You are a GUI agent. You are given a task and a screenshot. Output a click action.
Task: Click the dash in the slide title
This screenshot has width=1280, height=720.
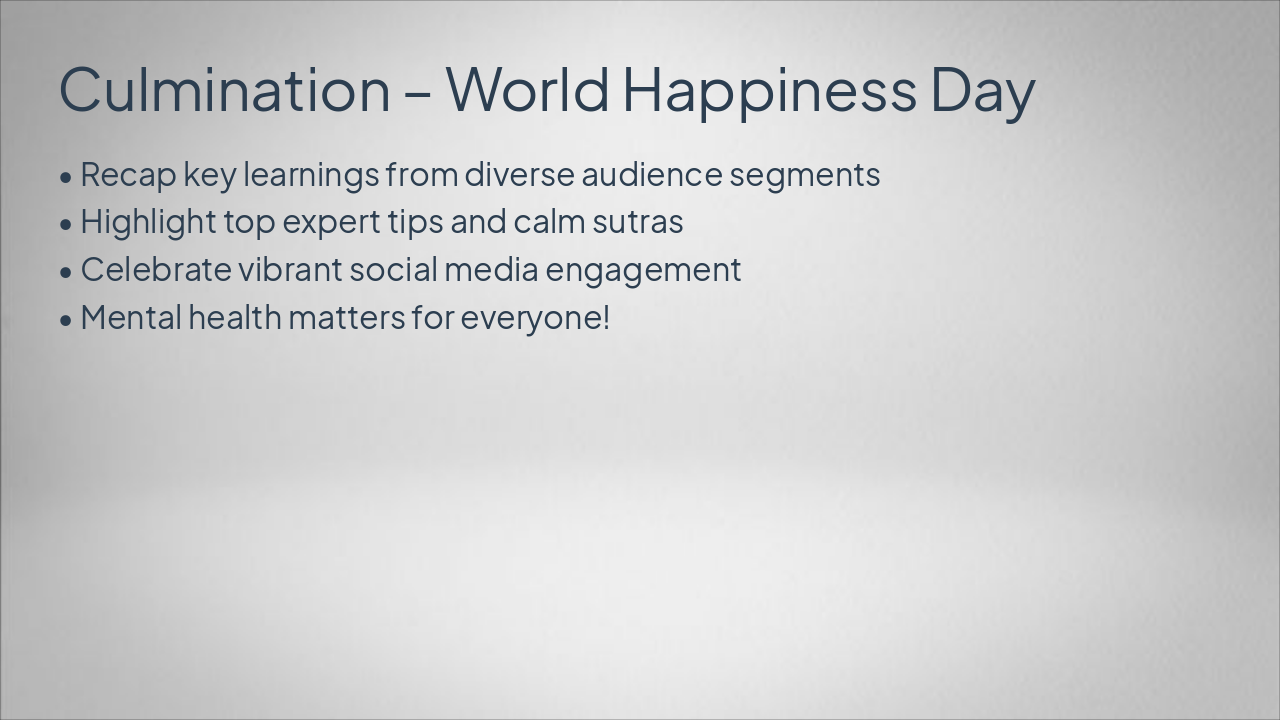coord(417,91)
